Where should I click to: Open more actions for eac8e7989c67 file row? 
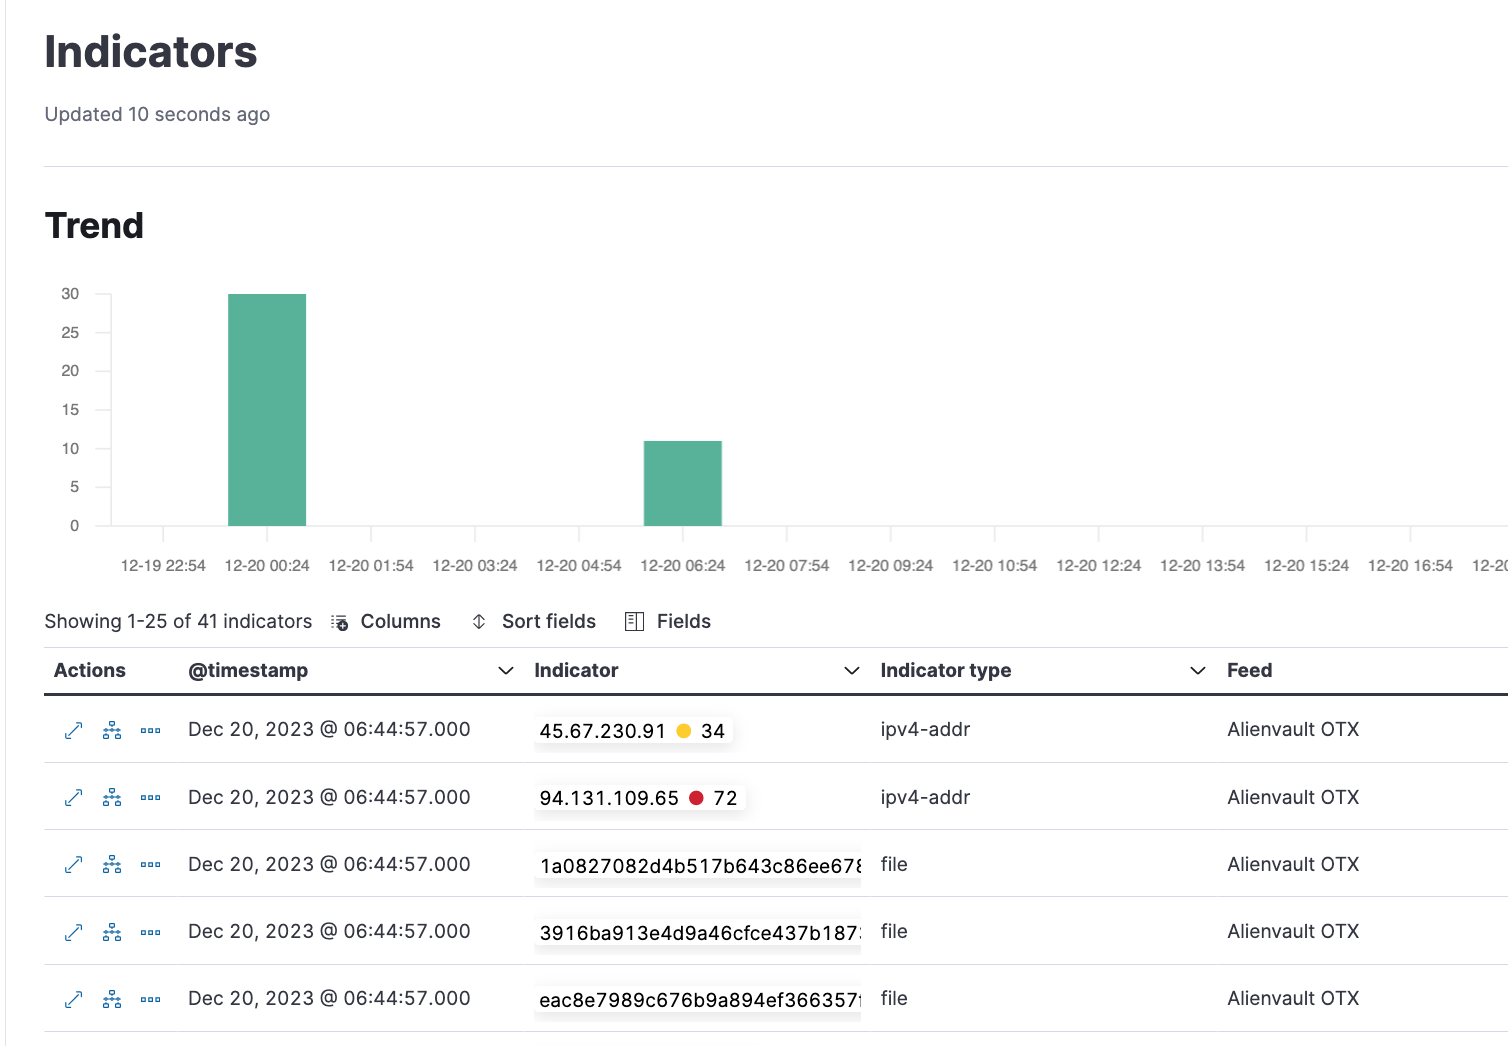click(151, 999)
